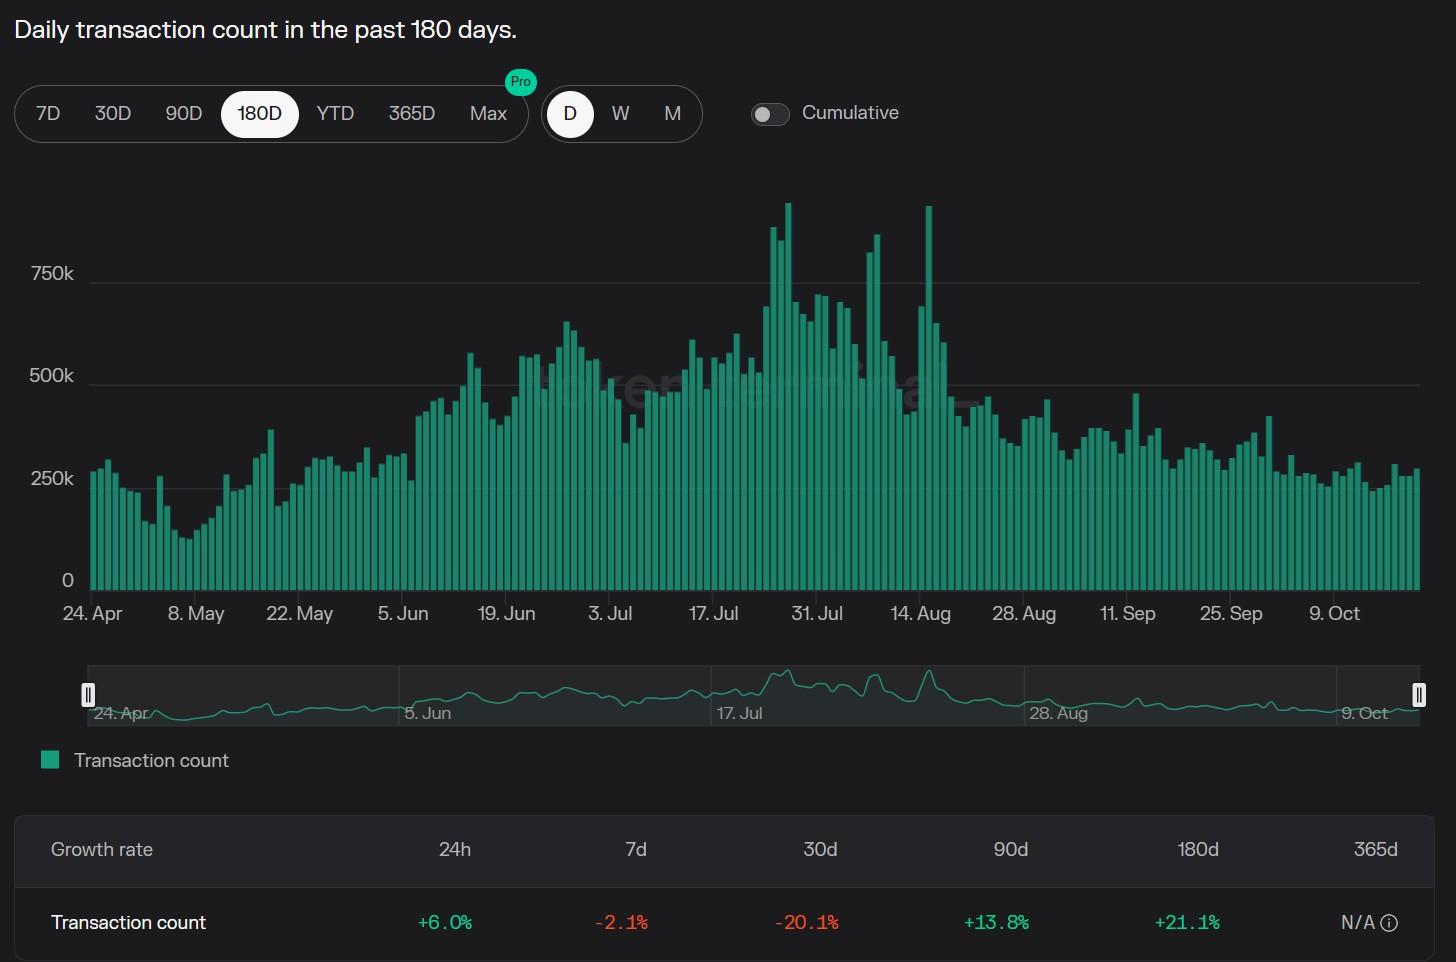1456x962 pixels.
Task: Click the 31. Jul x-axis label
Action: (817, 613)
